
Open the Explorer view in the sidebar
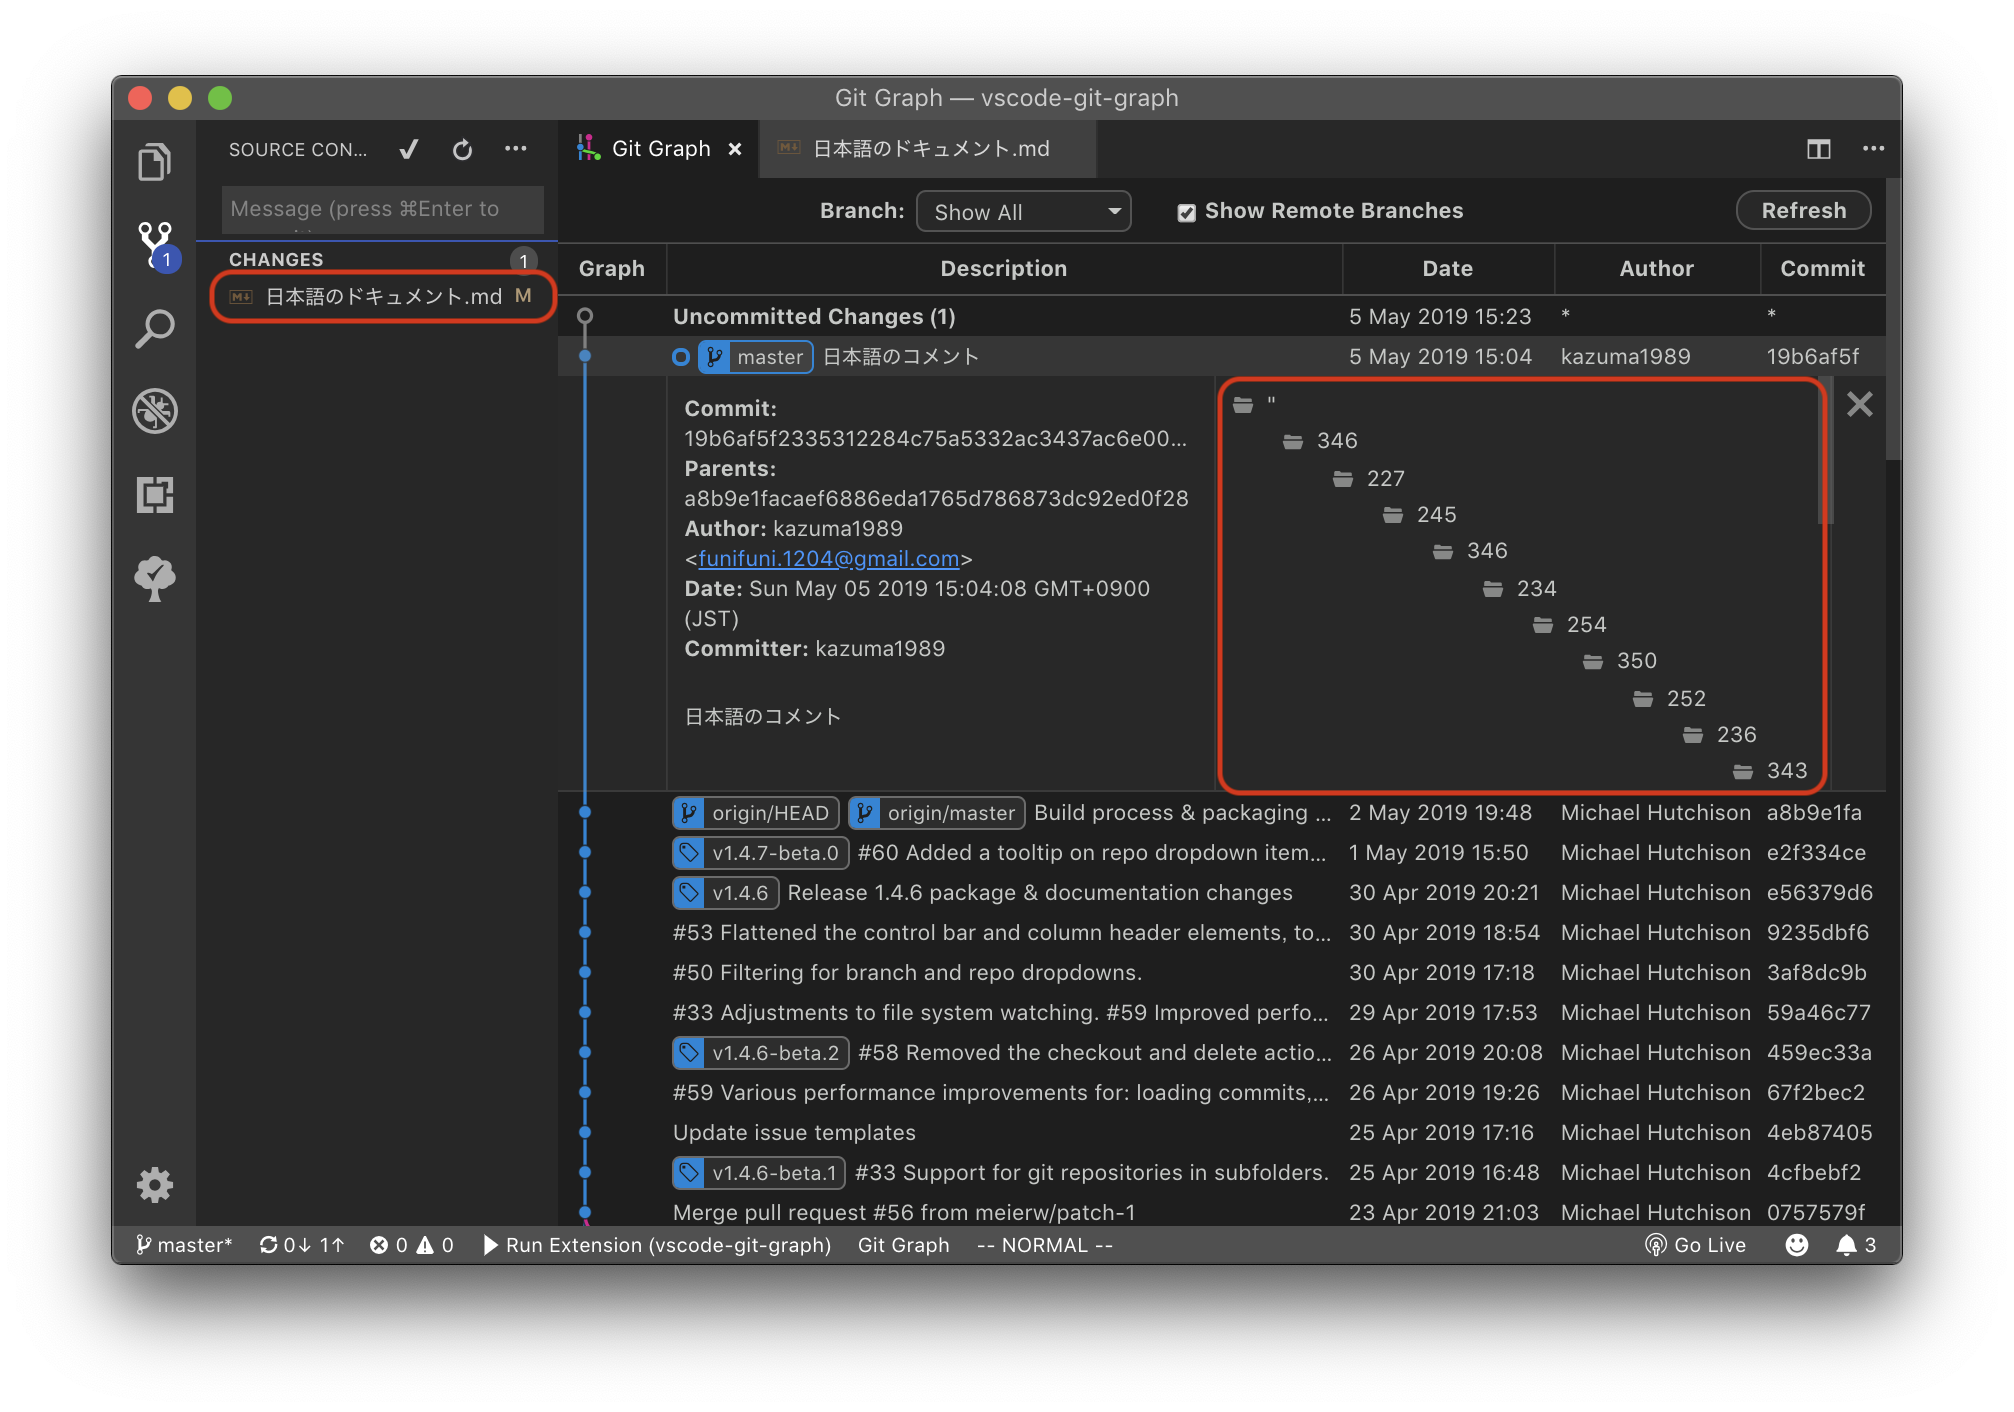[155, 161]
